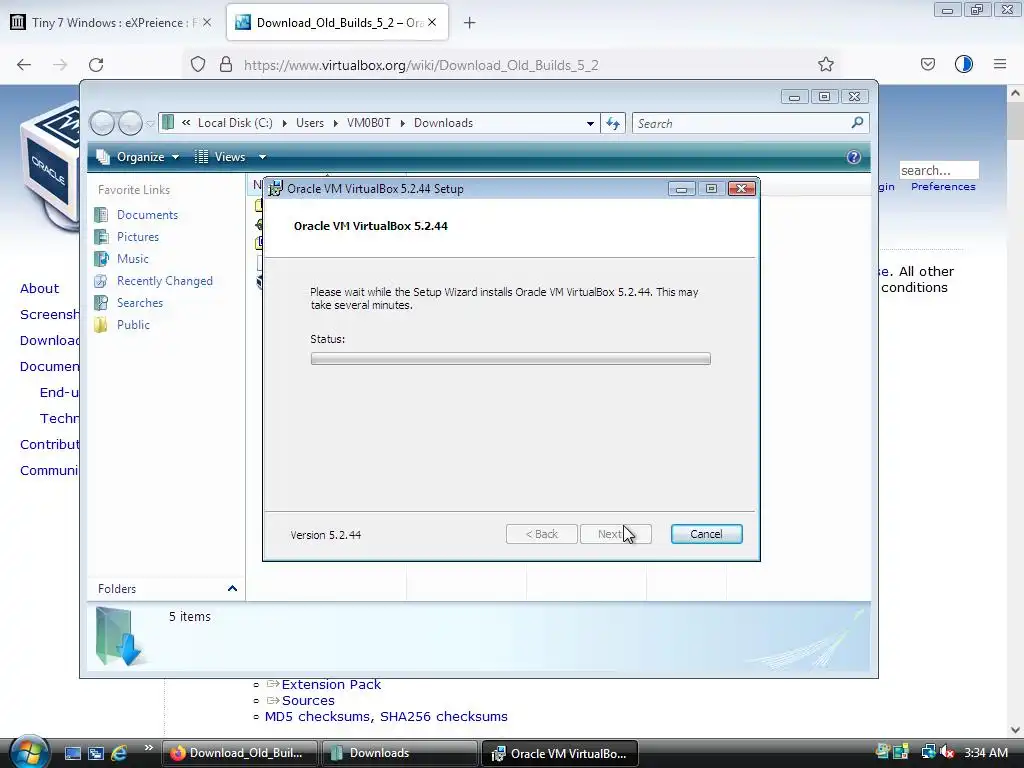Screen dimensions: 1024x768
Task: Close the Tiny 7 Windows browser tab
Action: [206, 22]
